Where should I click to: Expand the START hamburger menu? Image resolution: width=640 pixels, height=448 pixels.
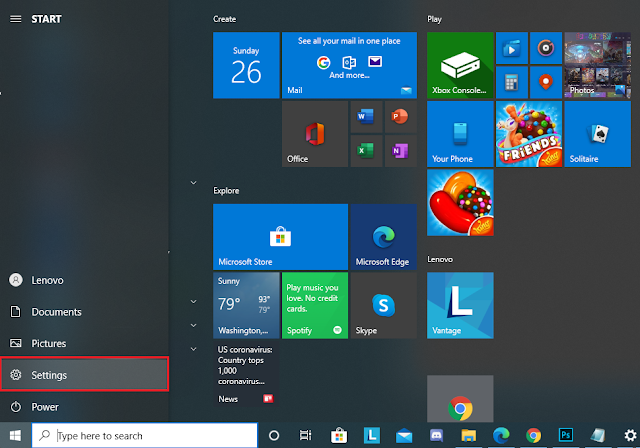click(x=16, y=19)
